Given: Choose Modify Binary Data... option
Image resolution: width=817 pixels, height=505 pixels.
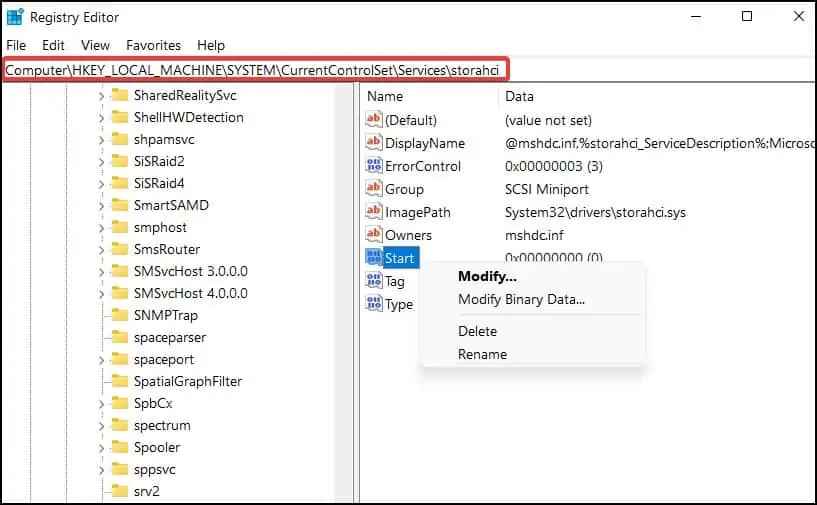Looking at the screenshot, I should click(x=521, y=299).
